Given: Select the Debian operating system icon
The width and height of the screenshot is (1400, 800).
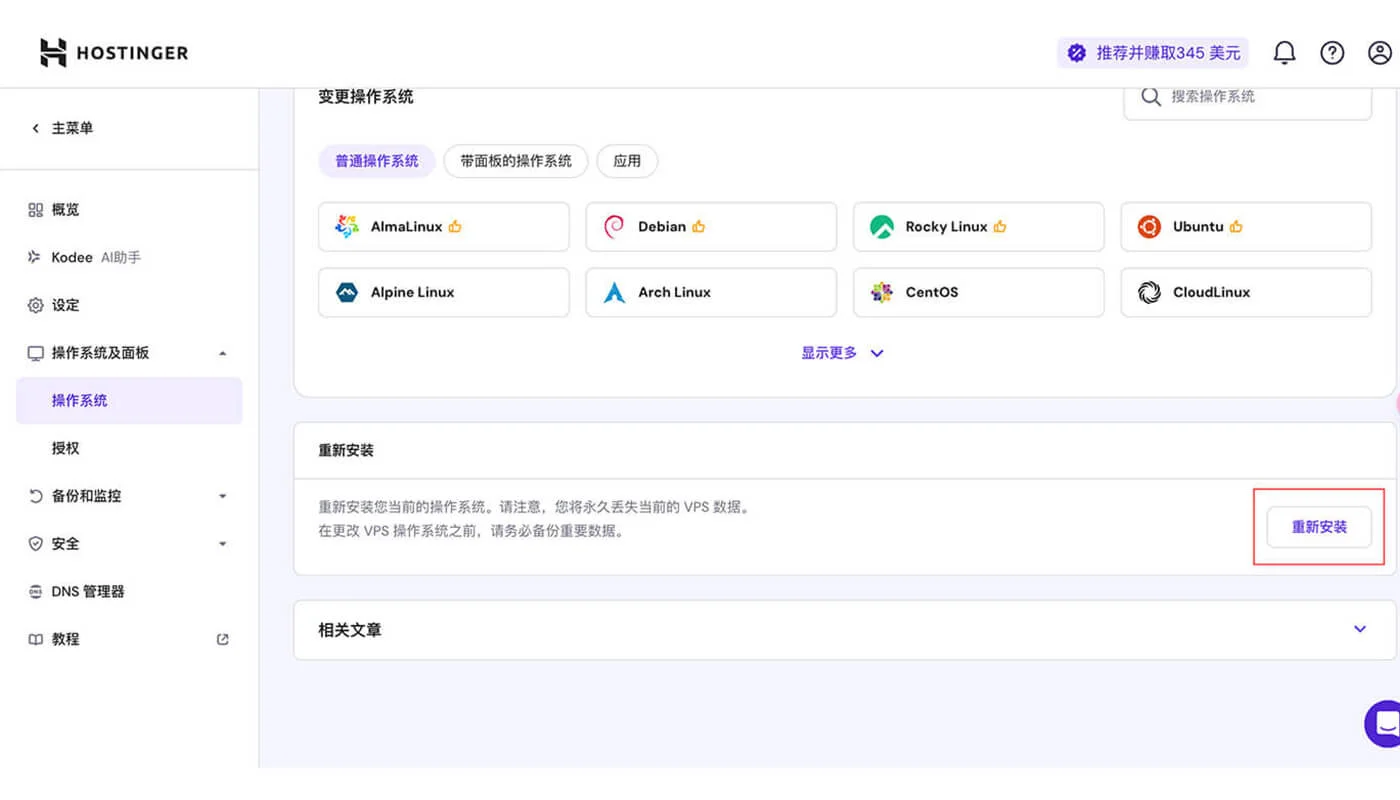Looking at the screenshot, I should point(612,226).
